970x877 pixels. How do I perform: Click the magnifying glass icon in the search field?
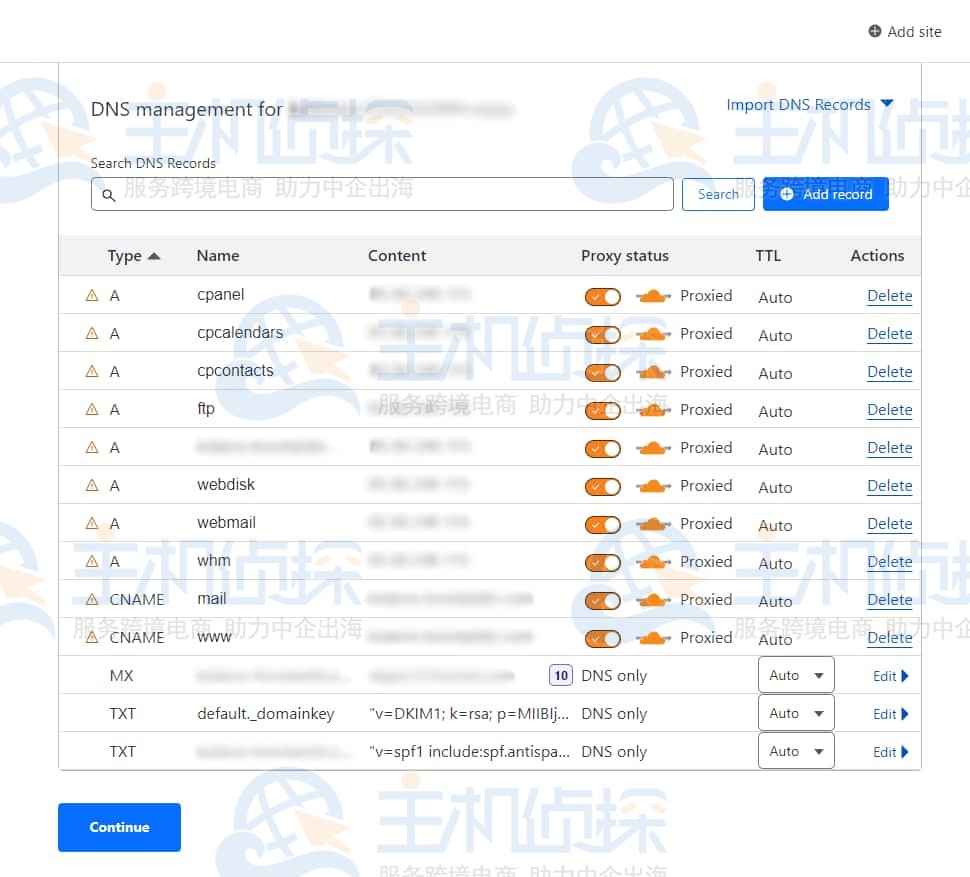click(x=110, y=195)
